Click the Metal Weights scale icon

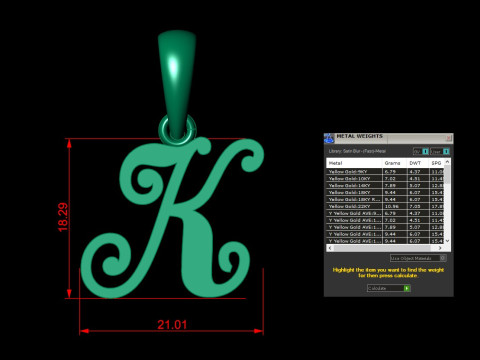pos(329,138)
